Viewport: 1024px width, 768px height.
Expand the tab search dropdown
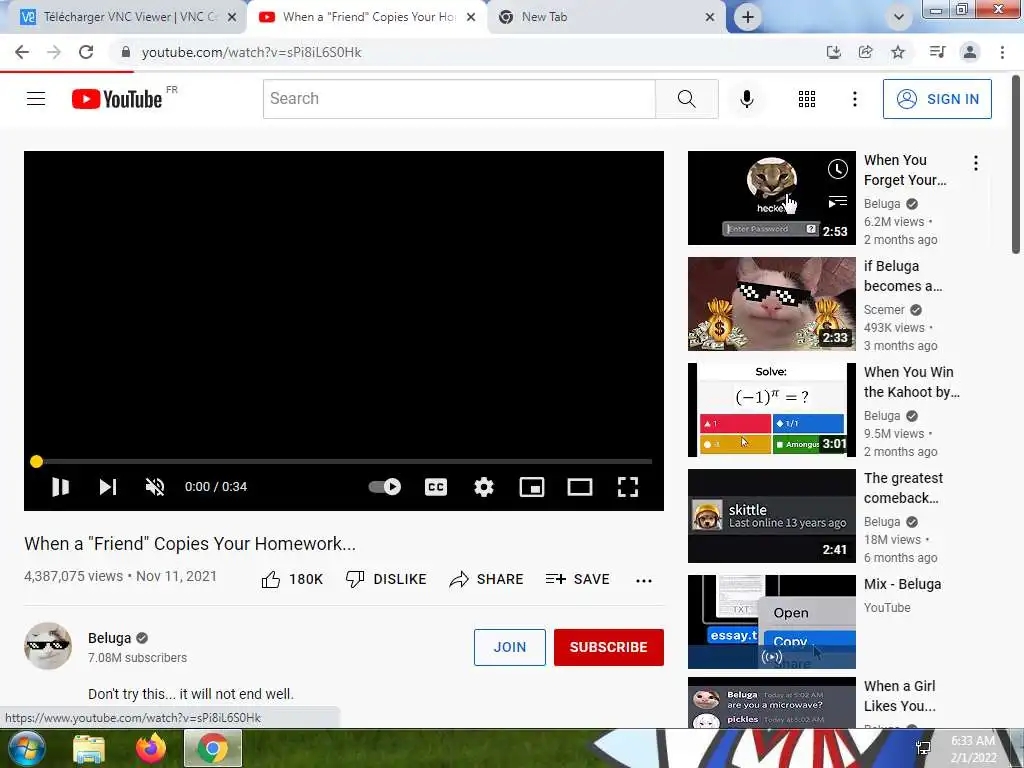click(899, 18)
